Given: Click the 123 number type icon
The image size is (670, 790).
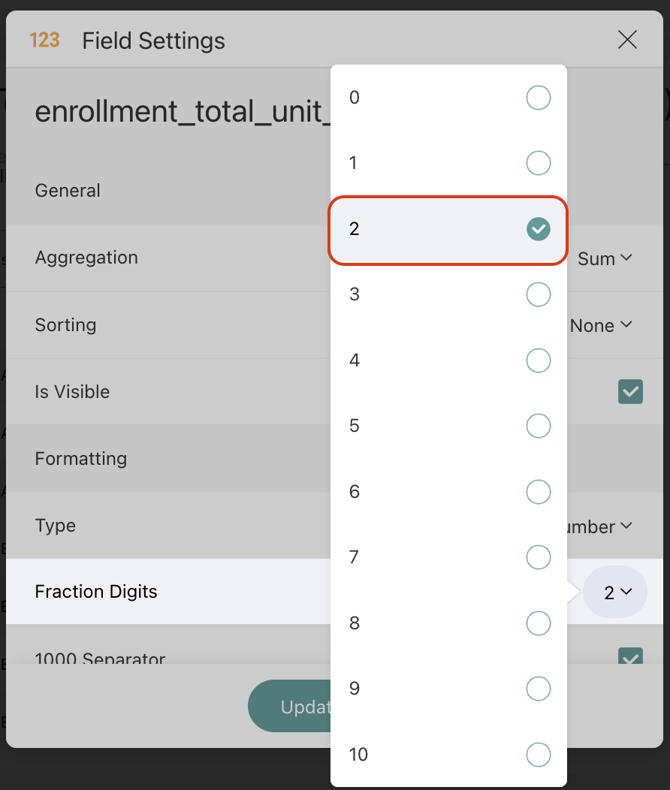Looking at the screenshot, I should pos(45,40).
